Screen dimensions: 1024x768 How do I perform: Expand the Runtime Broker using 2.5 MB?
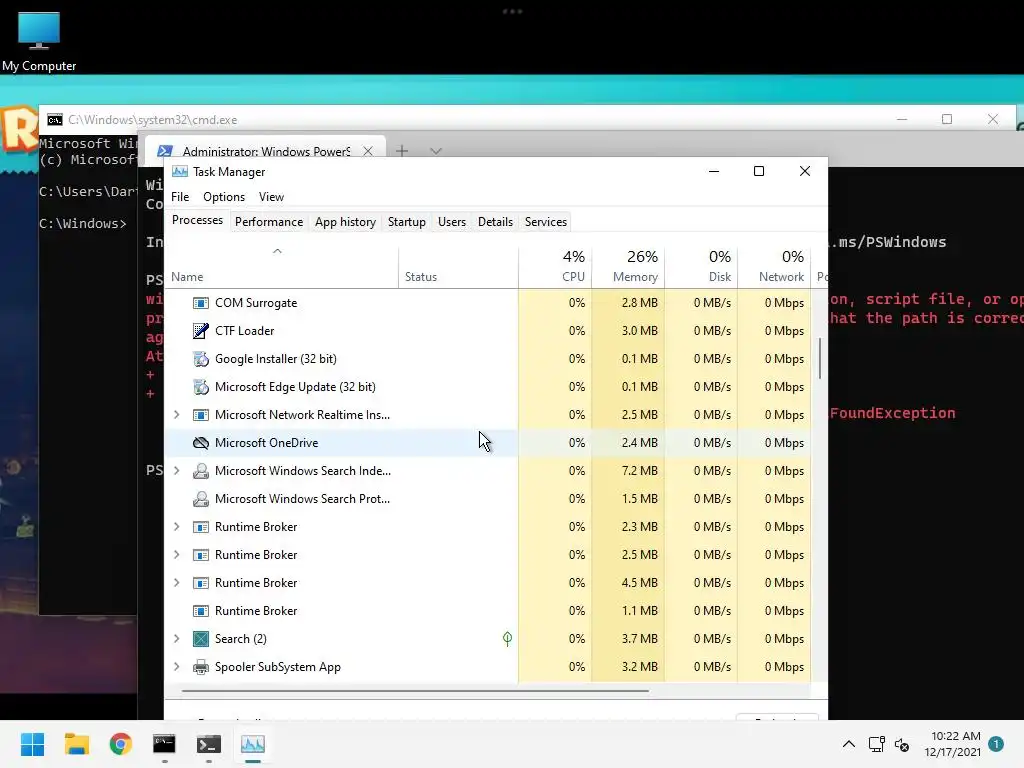[176, 555]
